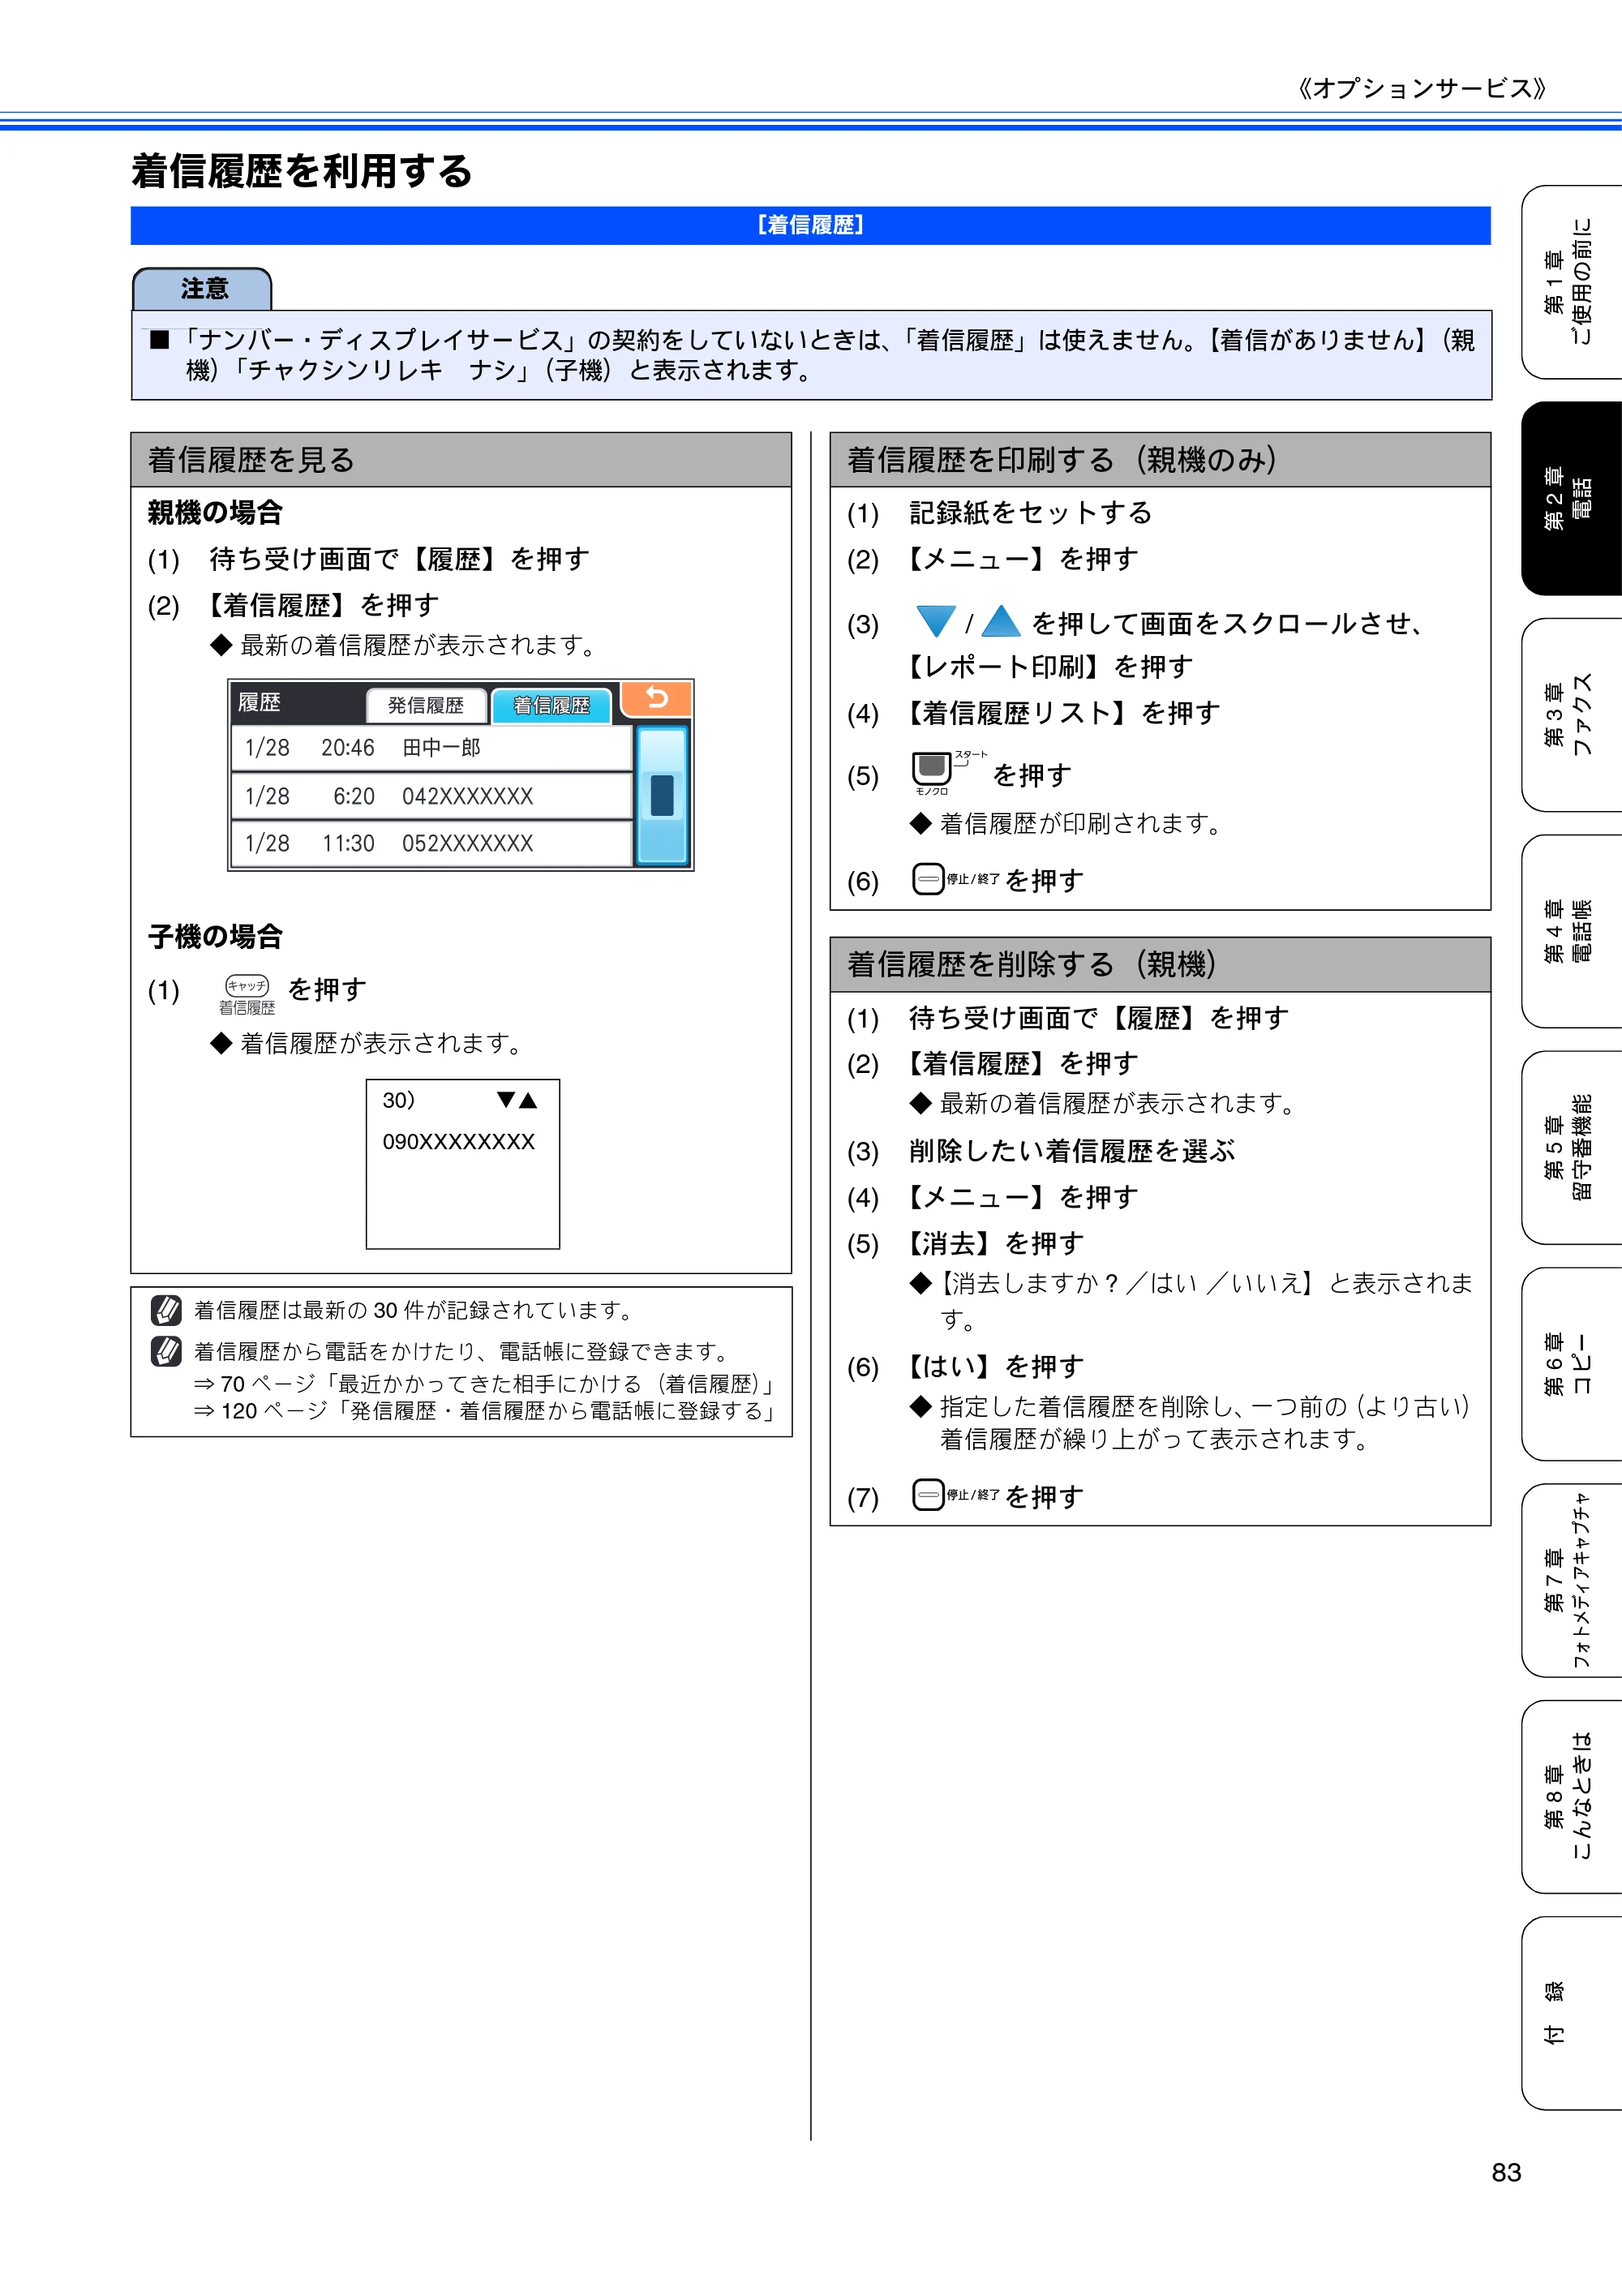
Task: Switch to 発信履歴 tab in screen mockup
Action: (x=426, y=705)
